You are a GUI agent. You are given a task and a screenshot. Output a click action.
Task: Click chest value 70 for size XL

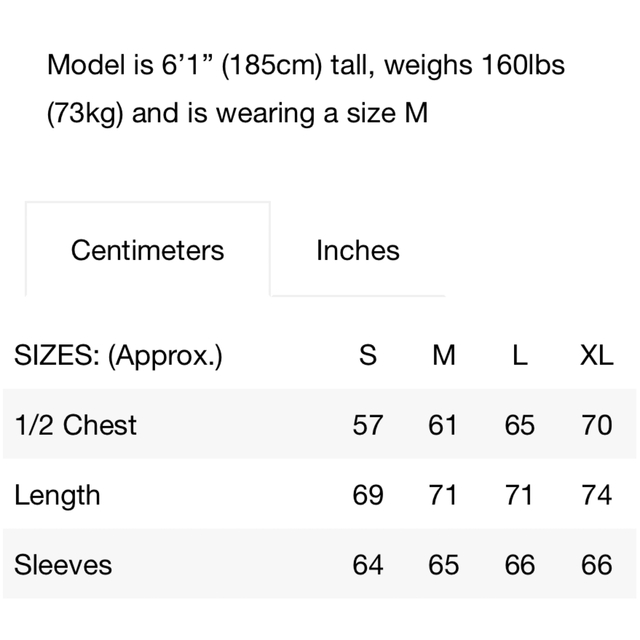[596, 425]
